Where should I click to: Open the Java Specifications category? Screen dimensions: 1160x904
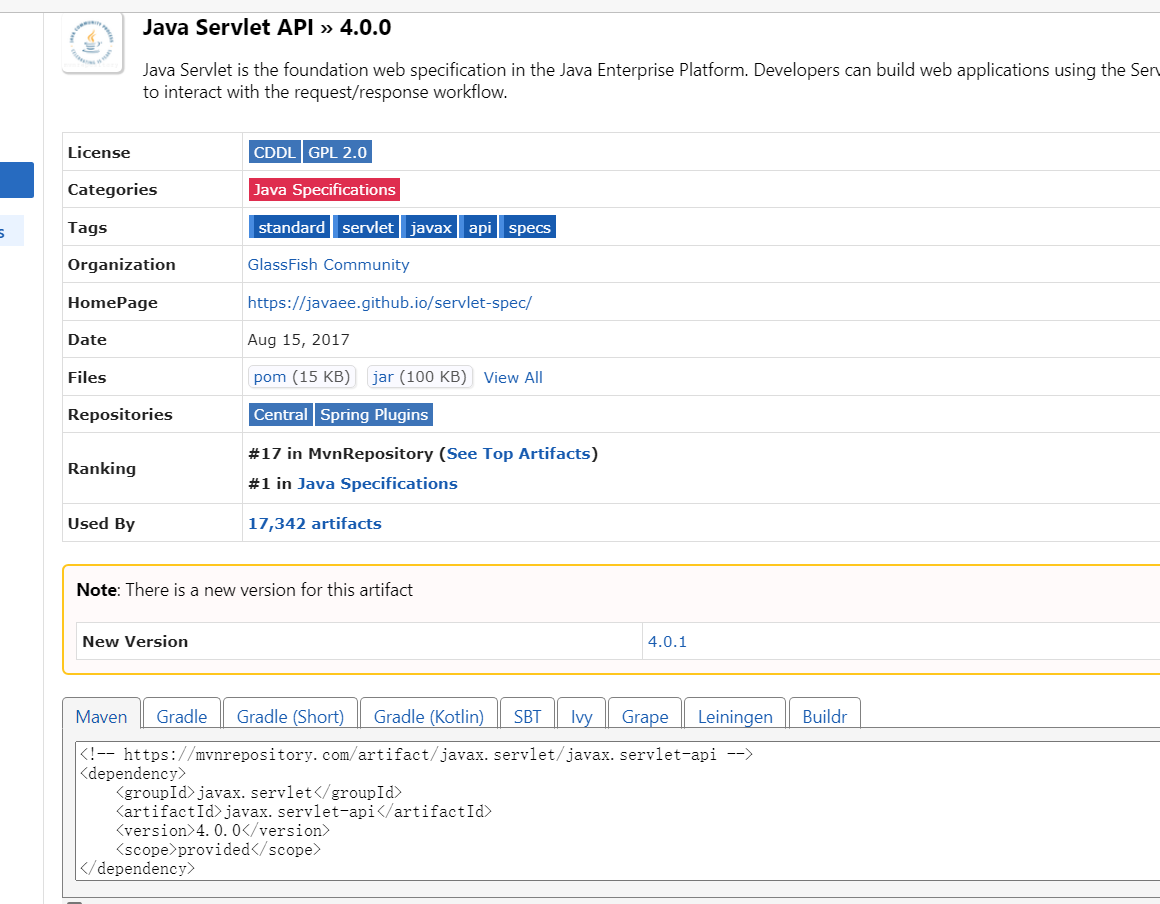(324, 189)
